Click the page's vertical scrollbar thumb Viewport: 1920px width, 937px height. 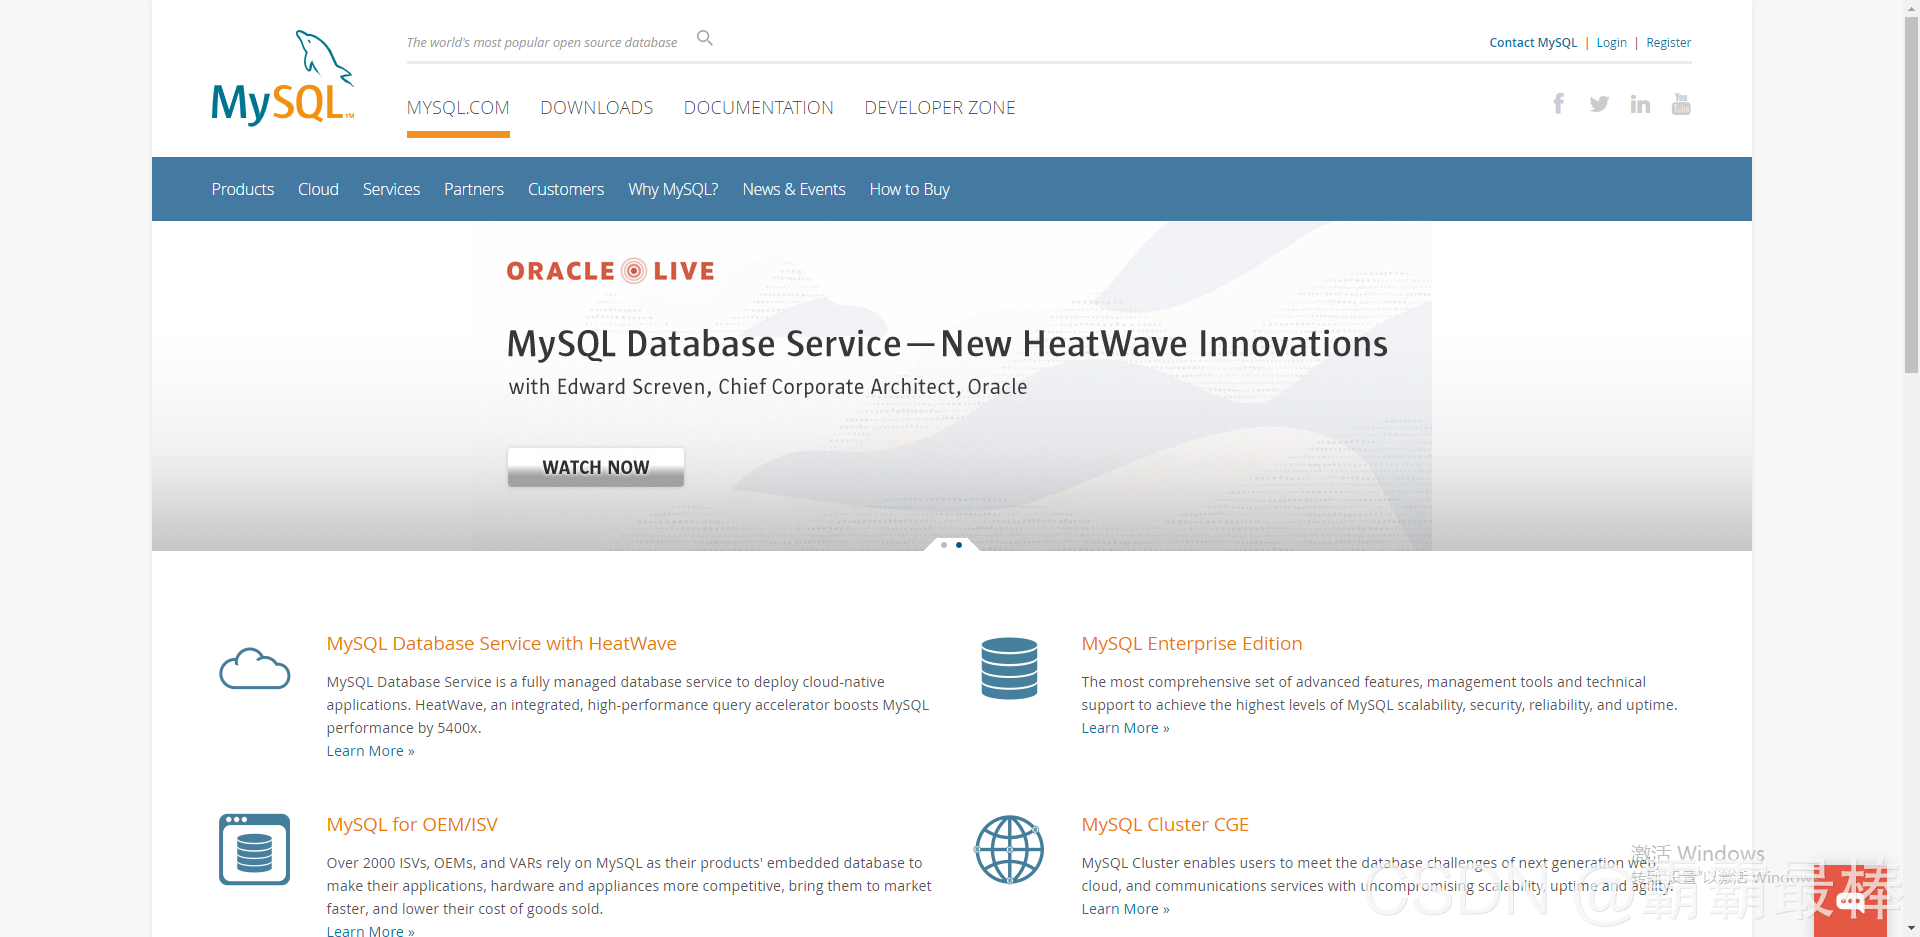coord(1911,195)
